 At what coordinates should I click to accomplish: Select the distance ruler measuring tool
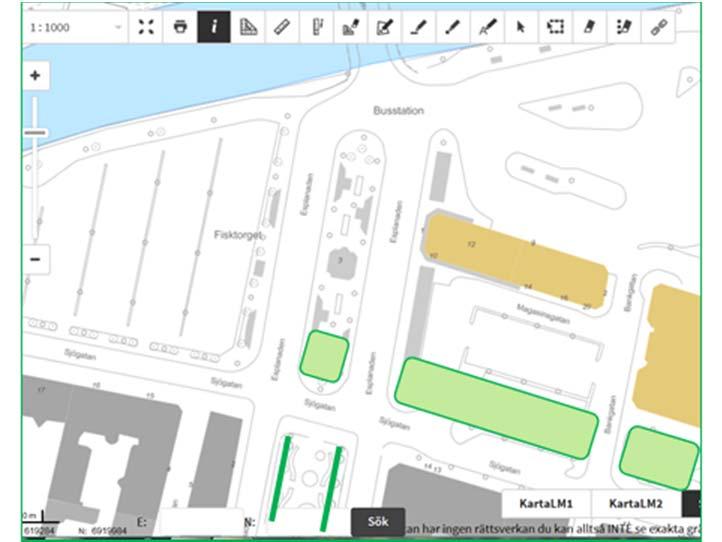pos(282,27)
